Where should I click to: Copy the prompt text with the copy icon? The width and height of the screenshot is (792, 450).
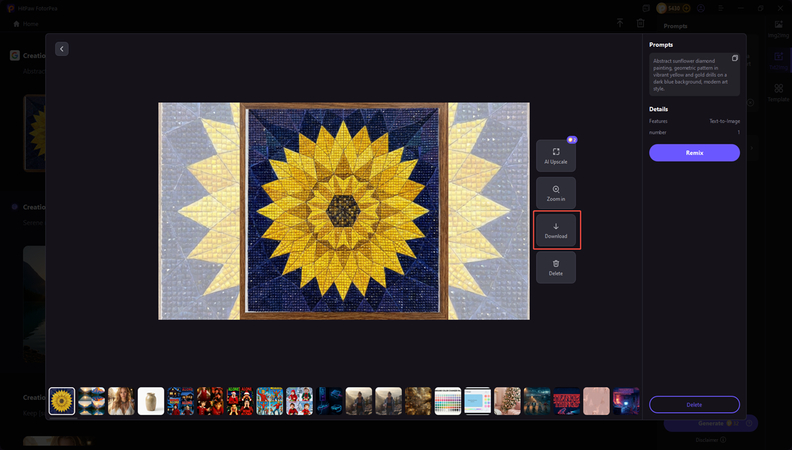pos(735,58)
